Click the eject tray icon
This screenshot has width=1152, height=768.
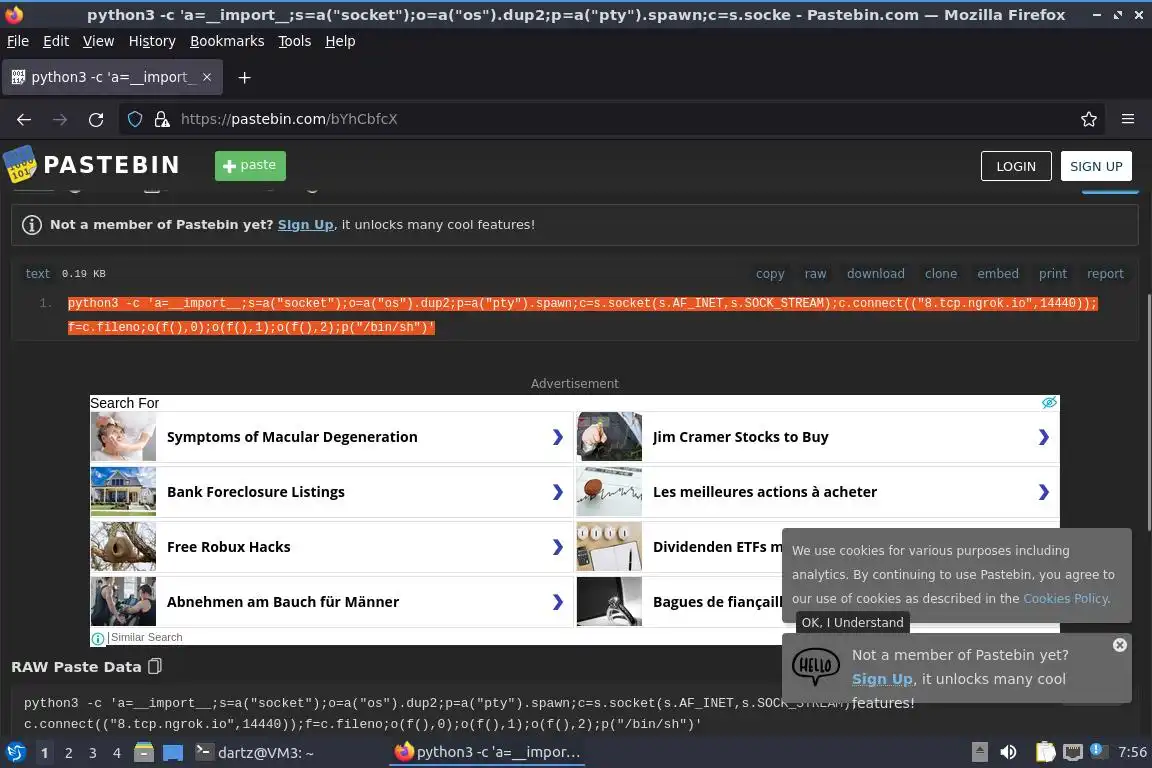tap(979, 752)
